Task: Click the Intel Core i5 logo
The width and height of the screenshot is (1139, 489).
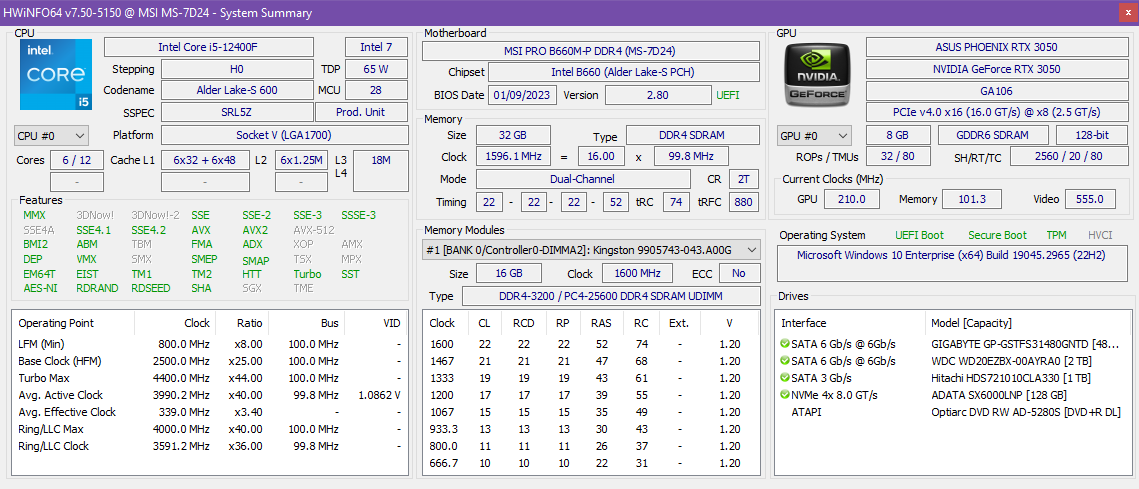Action: [56, 74]
